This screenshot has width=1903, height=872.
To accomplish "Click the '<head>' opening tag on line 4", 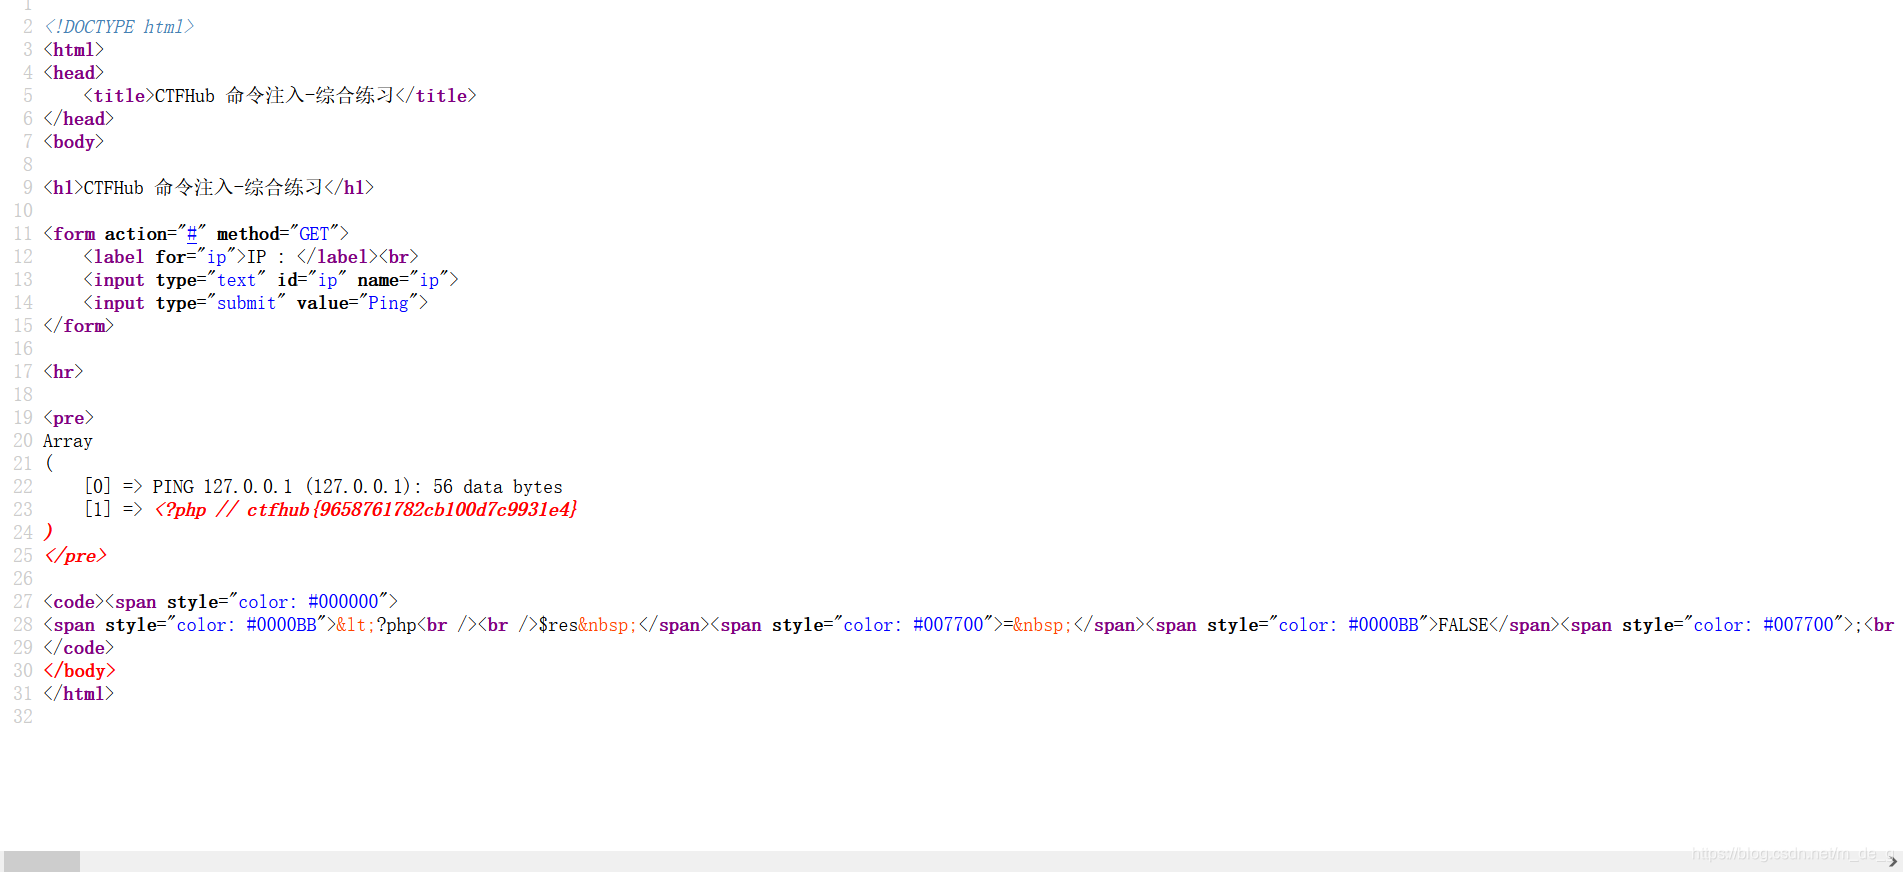I will click(73, 73).
